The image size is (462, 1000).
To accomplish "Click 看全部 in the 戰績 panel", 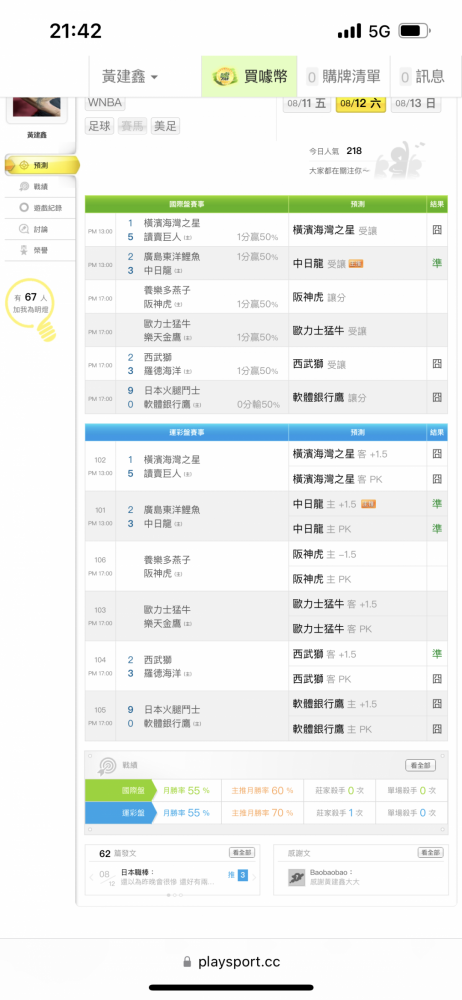I will (x=421, y=765).
